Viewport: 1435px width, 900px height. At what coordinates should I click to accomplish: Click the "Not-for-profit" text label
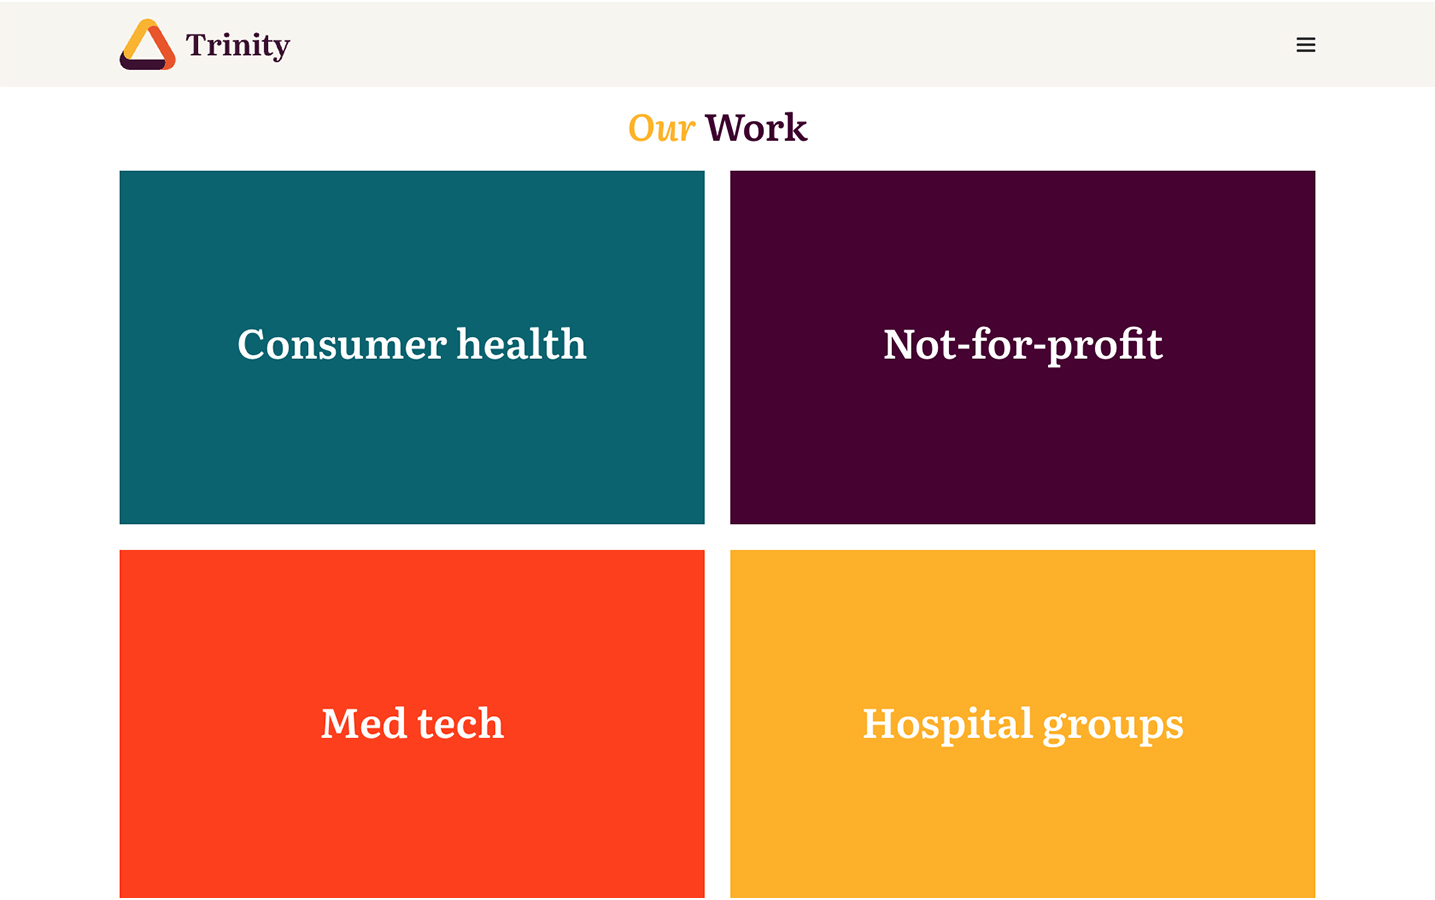point(1023,345)
